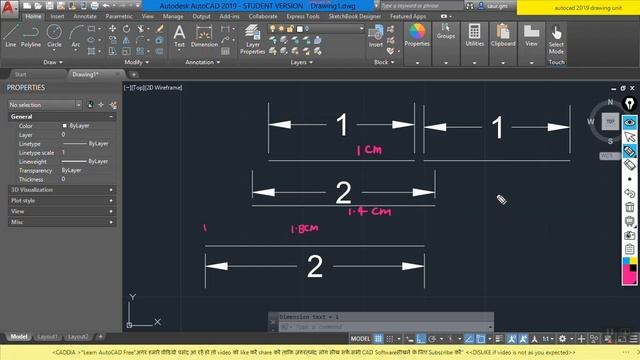Expand the Layers panel dropdown
The image size is (640, 360).
click(x=302, y=62)
